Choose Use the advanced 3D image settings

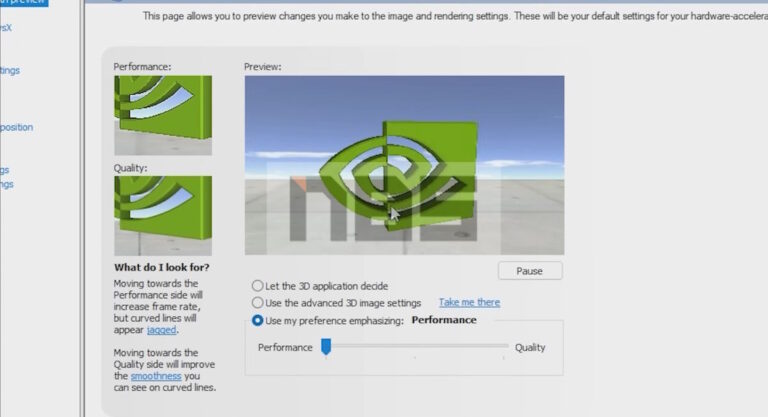(x=258, y=303)
